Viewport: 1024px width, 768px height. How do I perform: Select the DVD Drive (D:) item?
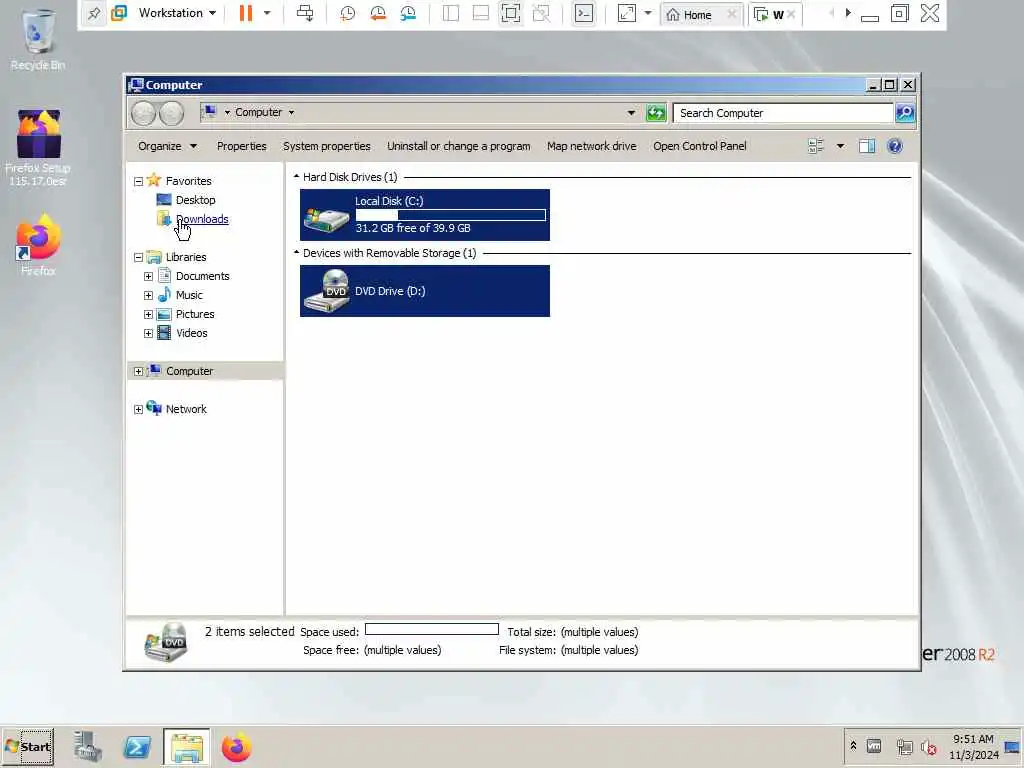click(424, 291)
